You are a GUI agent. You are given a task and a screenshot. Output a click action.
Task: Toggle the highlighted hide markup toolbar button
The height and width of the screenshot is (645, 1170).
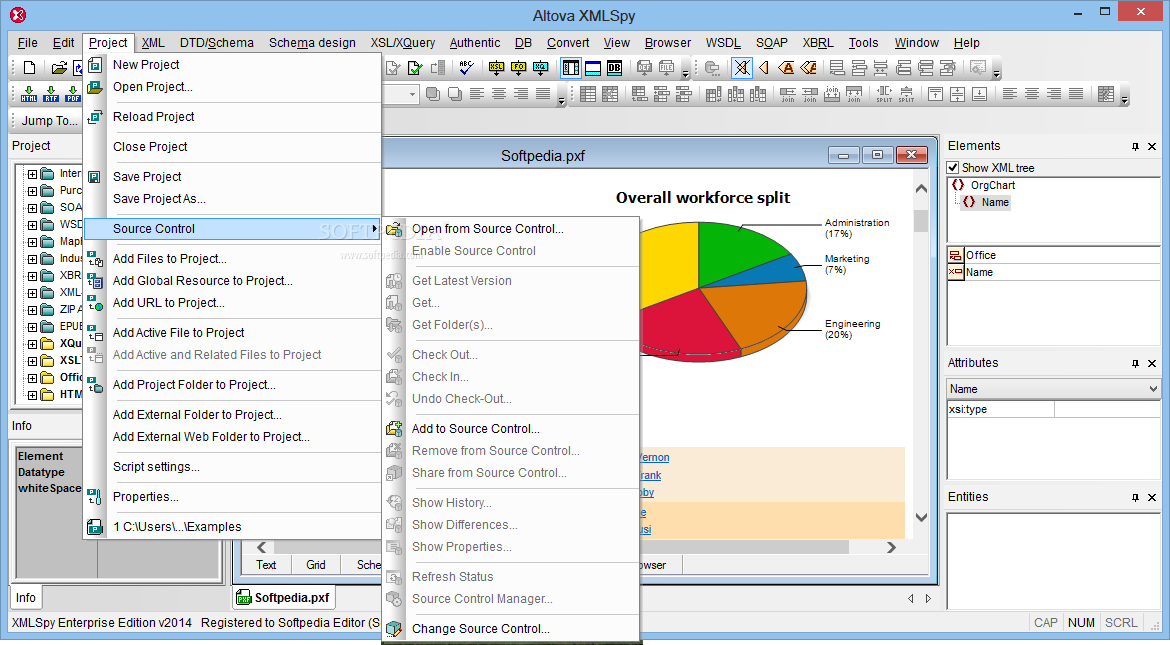coord(741,68)
